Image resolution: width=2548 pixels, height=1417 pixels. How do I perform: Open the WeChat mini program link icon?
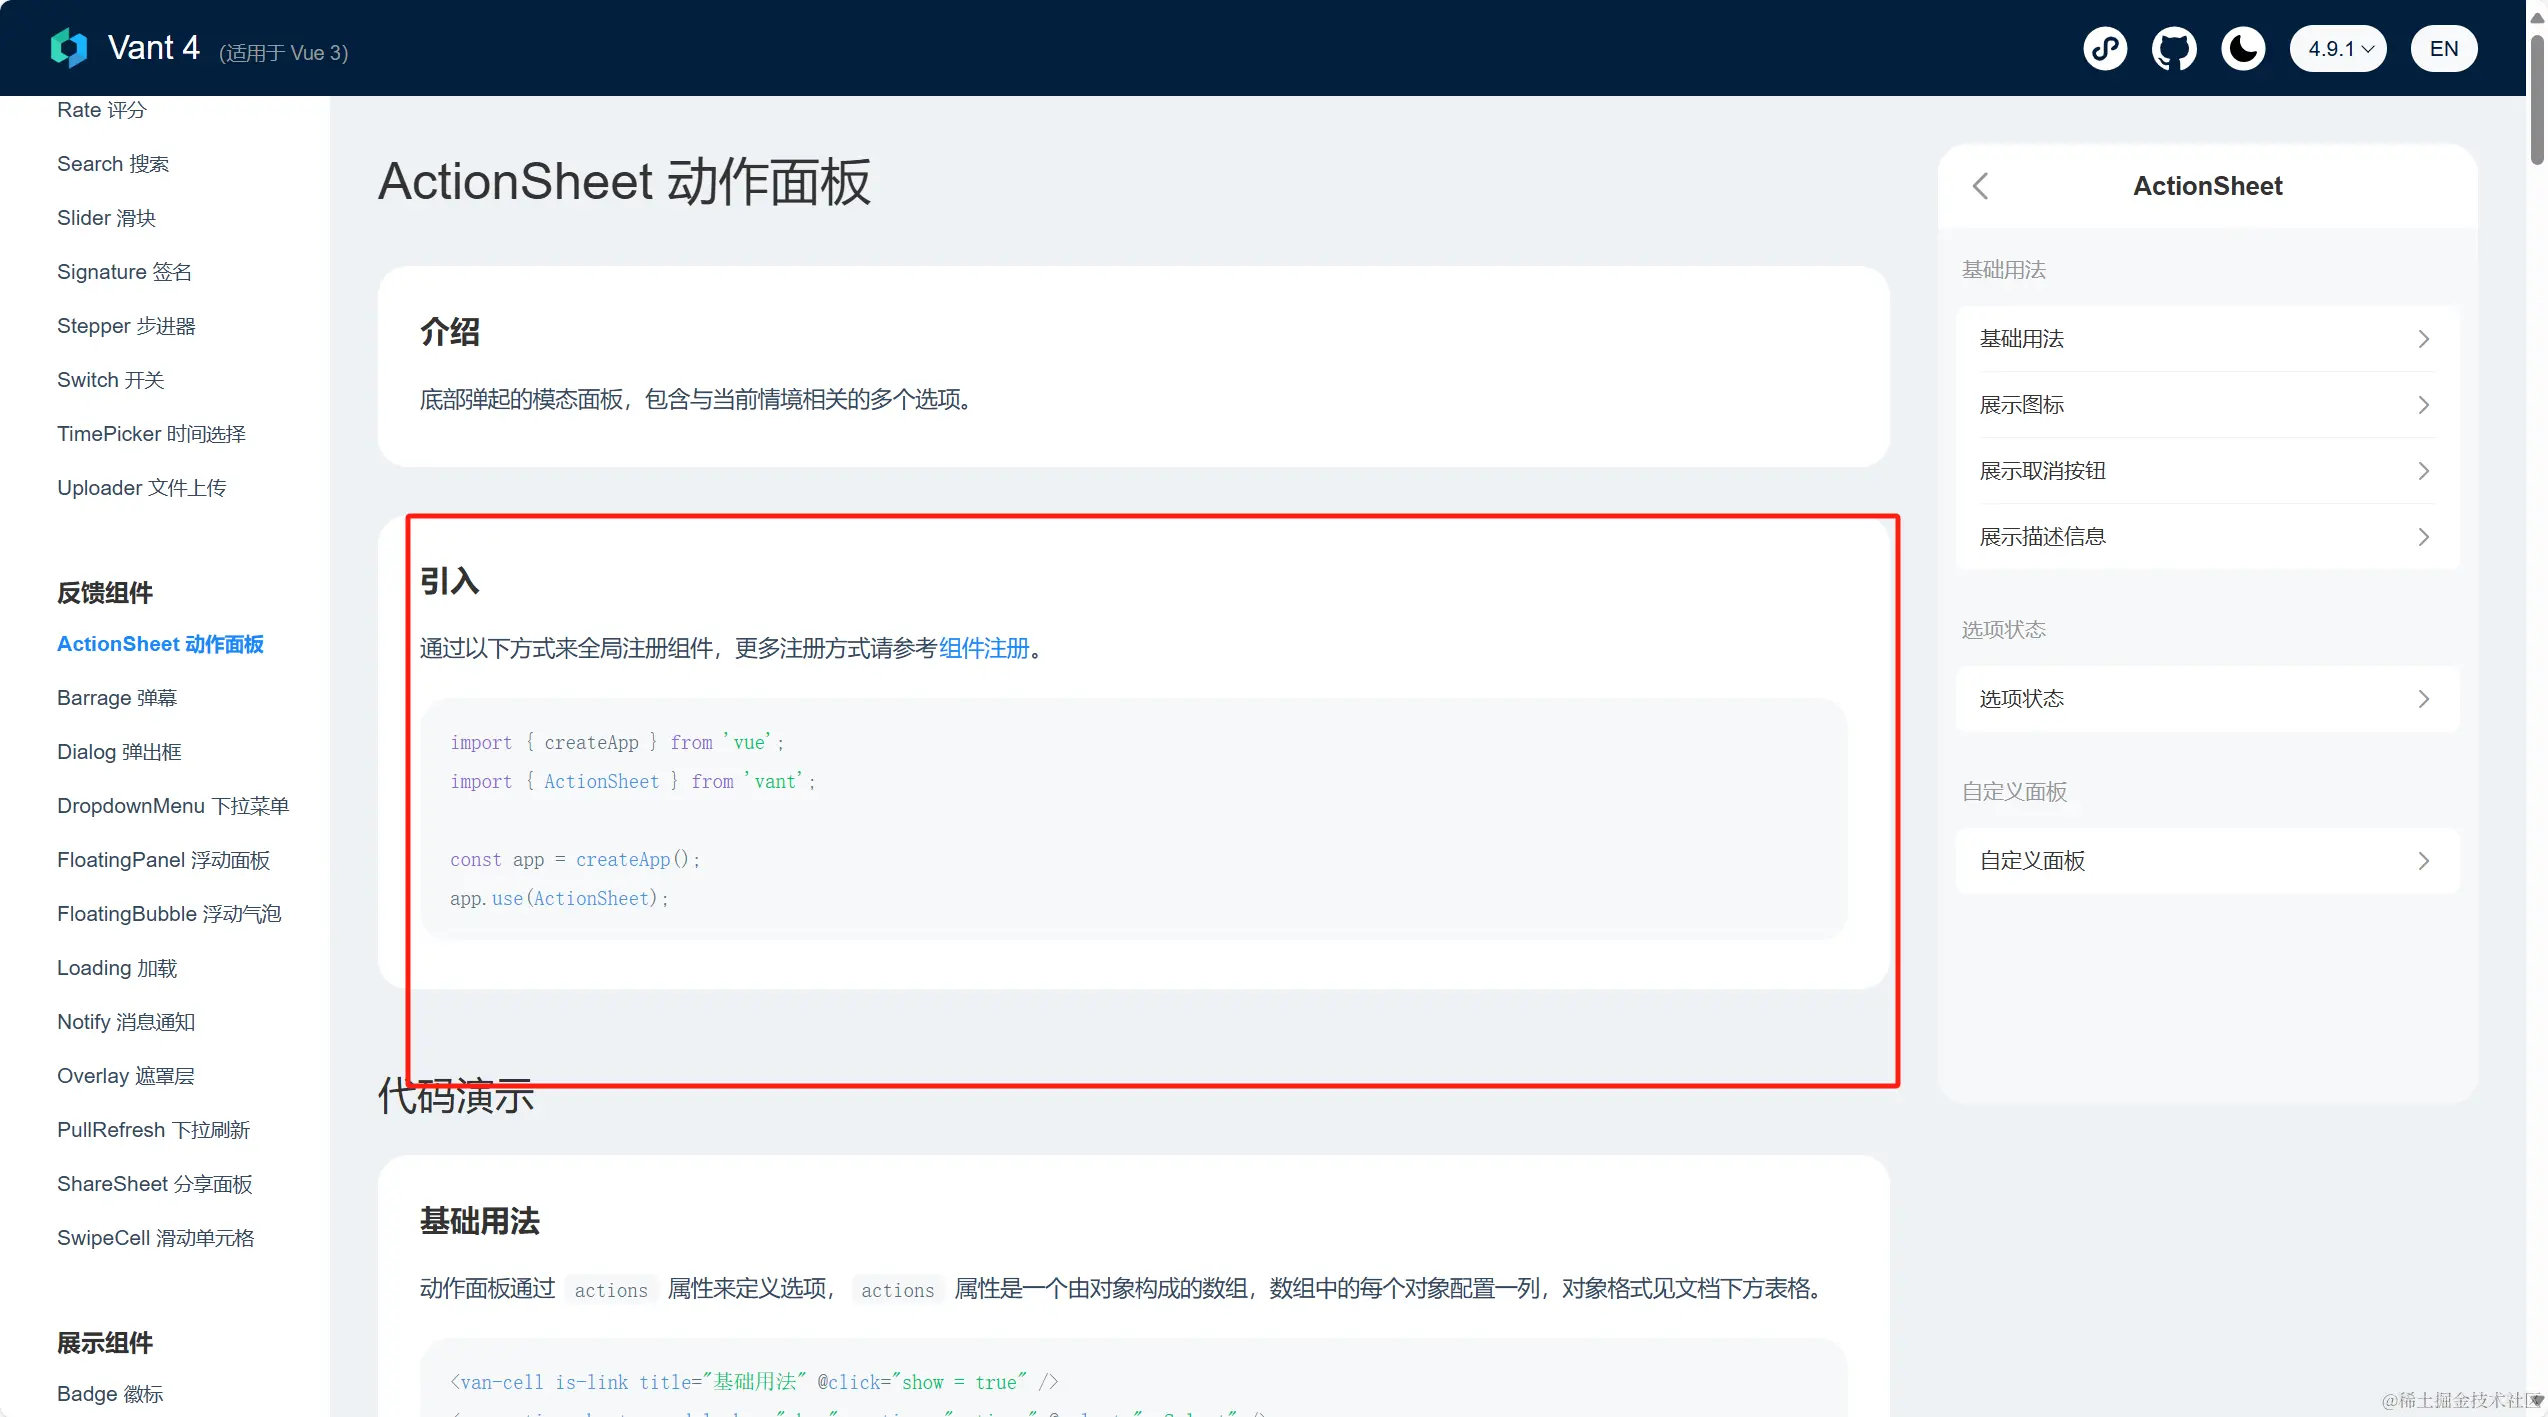point(2105,48)
